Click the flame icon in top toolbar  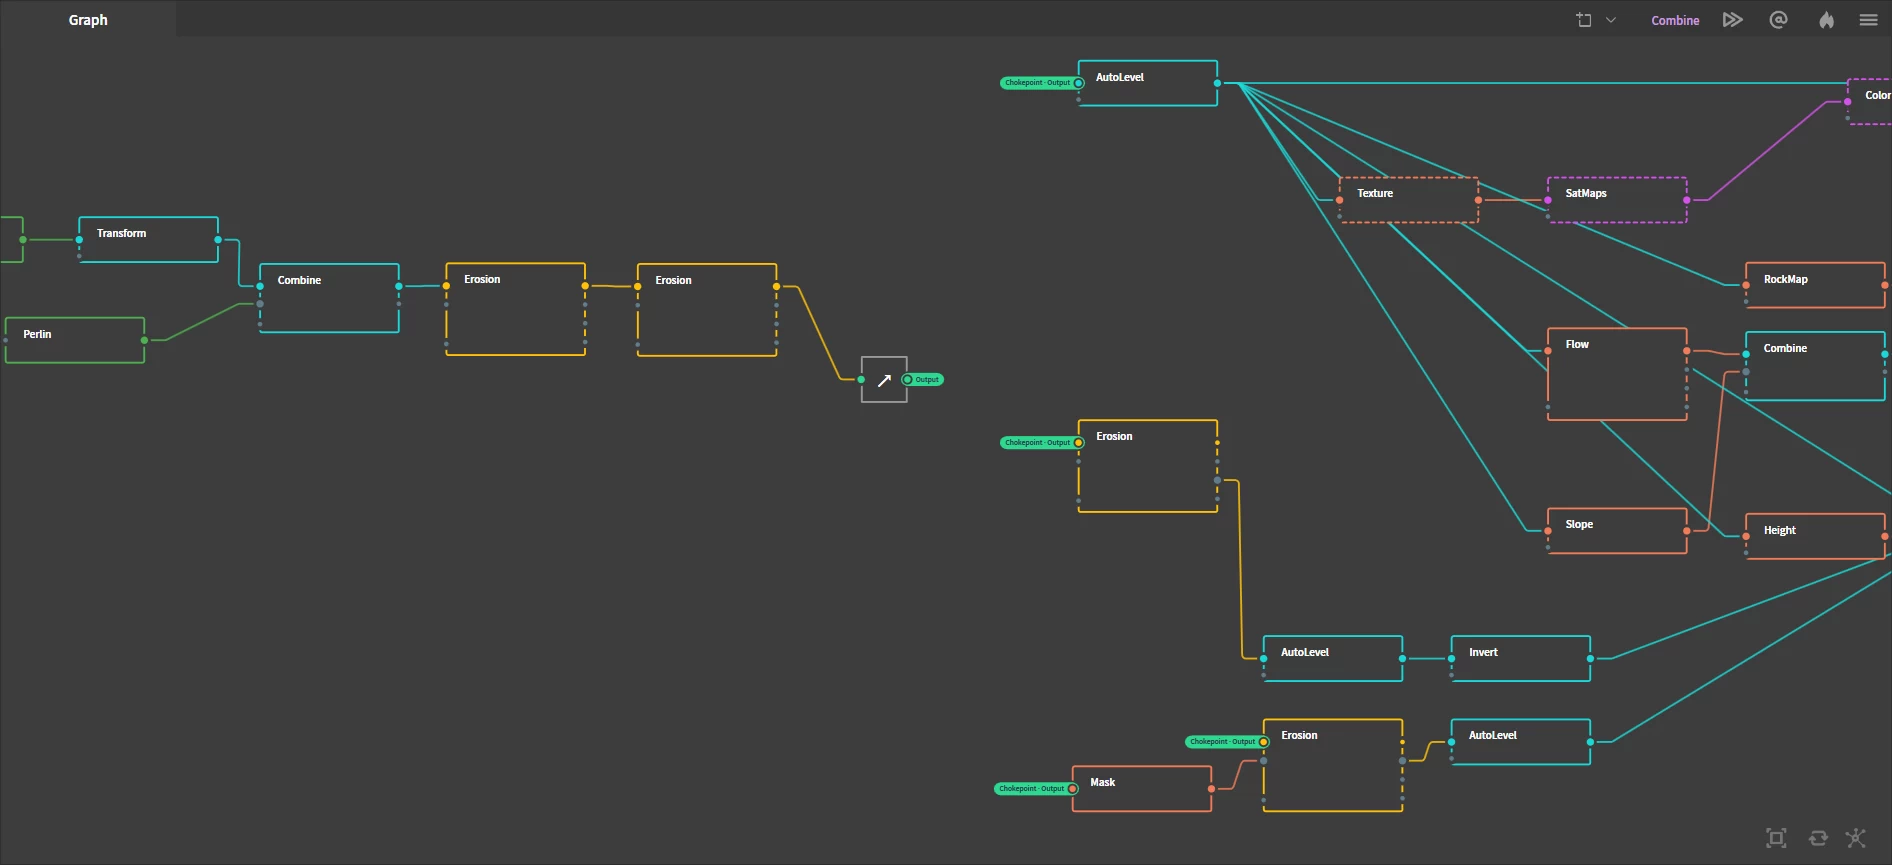(x=1826, y=20)
